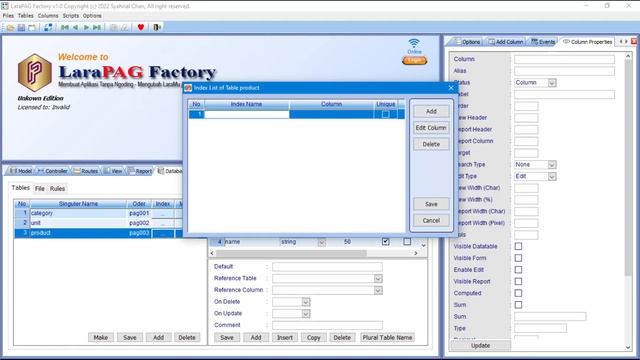The height and width of the screenshot is (360, 640).
Task: Click the Online wifi status icon
Action: [414, 43]
